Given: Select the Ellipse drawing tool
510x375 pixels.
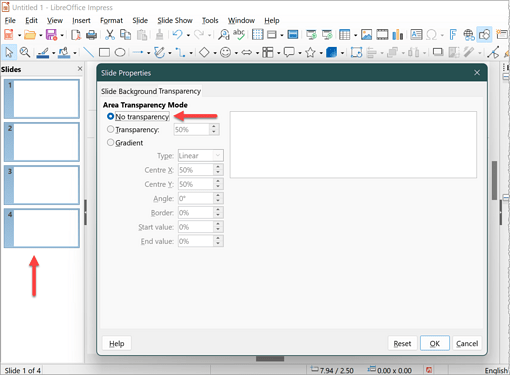Looking at the screenshot, I should point(120,52).
